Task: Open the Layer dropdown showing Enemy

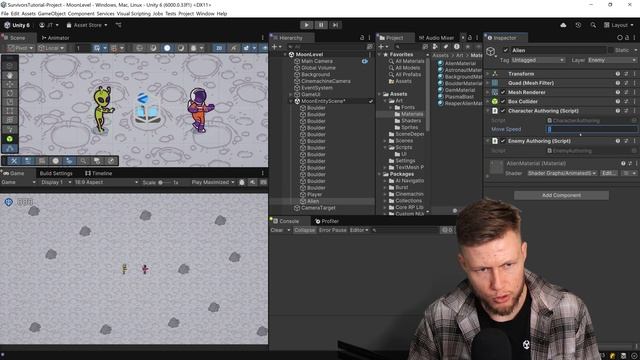Action: (612, 60)
